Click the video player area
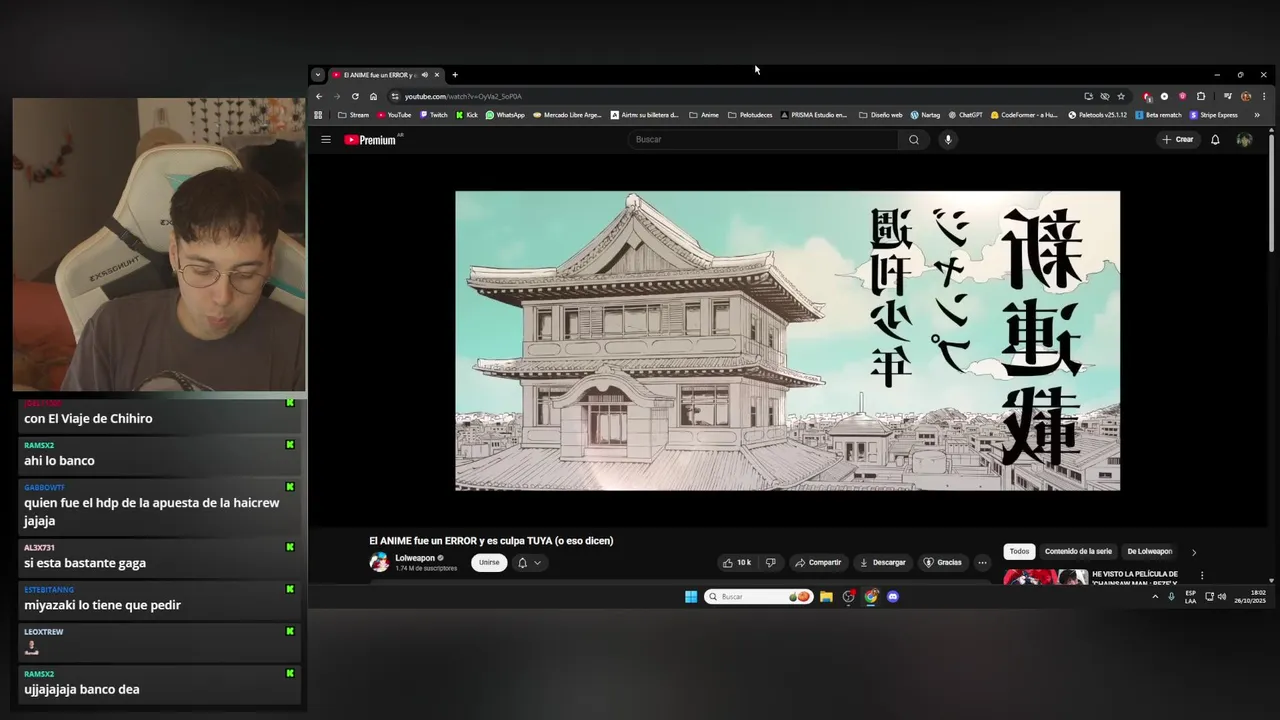 point(787,340)
